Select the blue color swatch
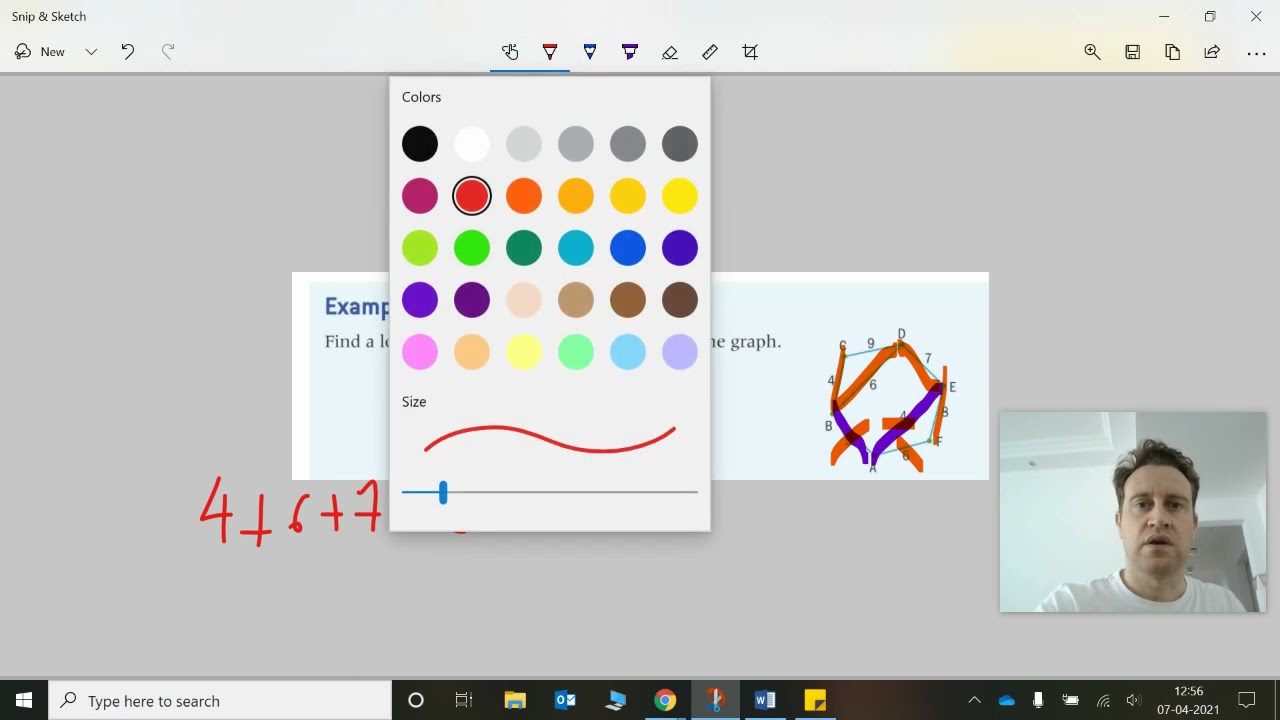Viewport: 1280px width, 720px height. pyautogui.click(x=628, y=248)
